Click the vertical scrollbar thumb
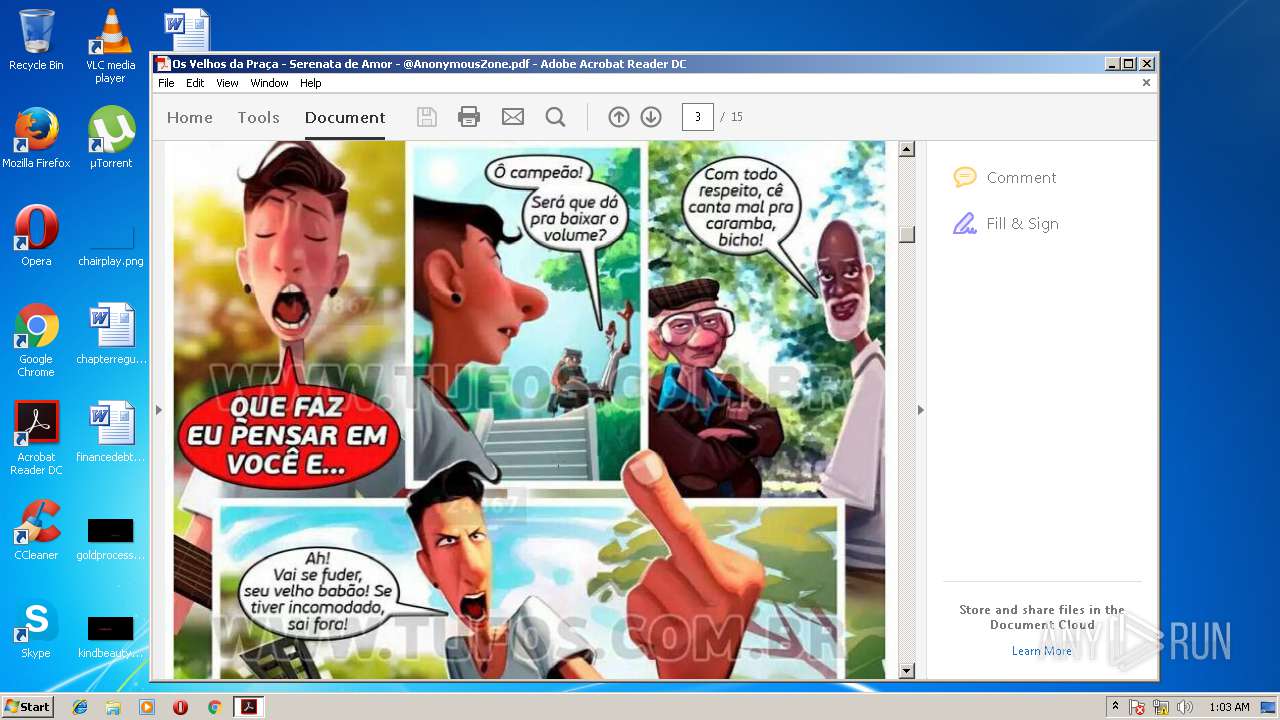The width and height of the screenshot is (1280, 720). point(907,234)
